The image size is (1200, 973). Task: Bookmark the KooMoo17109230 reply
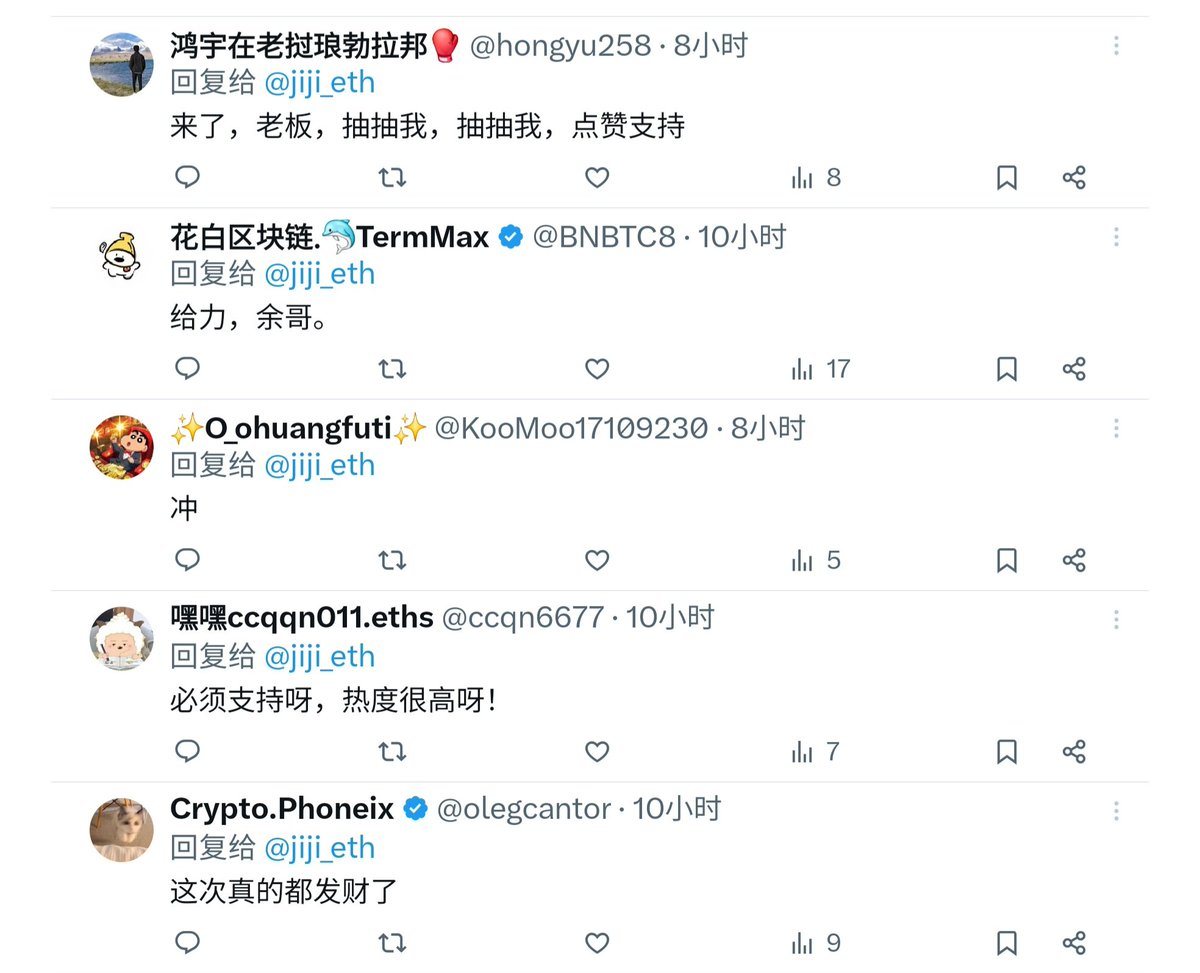1007,560
